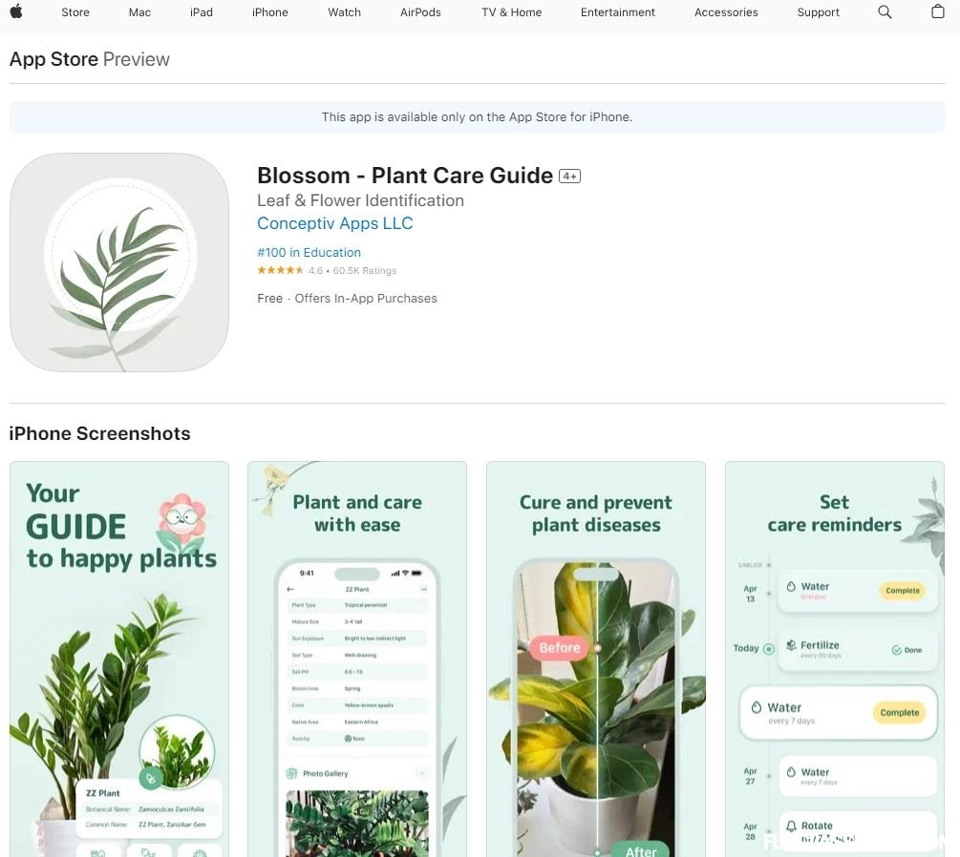Click the iPhone Screenshots heading
The width and height of the screenshot is (960, 857).
click(x=100, y=433)
